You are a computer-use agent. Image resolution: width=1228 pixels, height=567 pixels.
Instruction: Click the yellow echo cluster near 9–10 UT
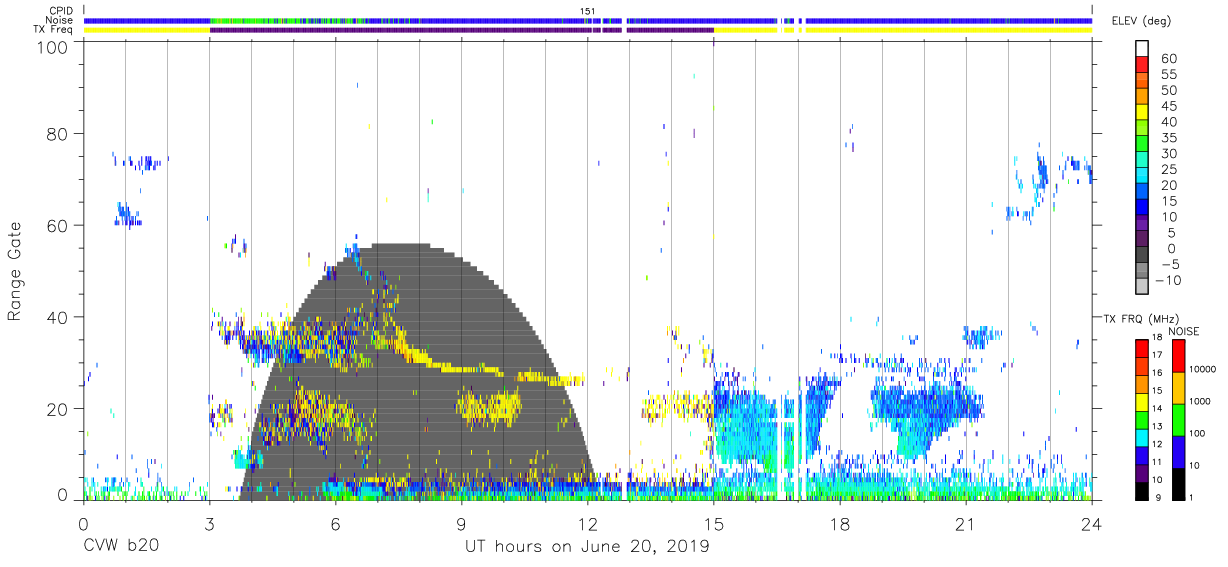[x=488, y=406]
